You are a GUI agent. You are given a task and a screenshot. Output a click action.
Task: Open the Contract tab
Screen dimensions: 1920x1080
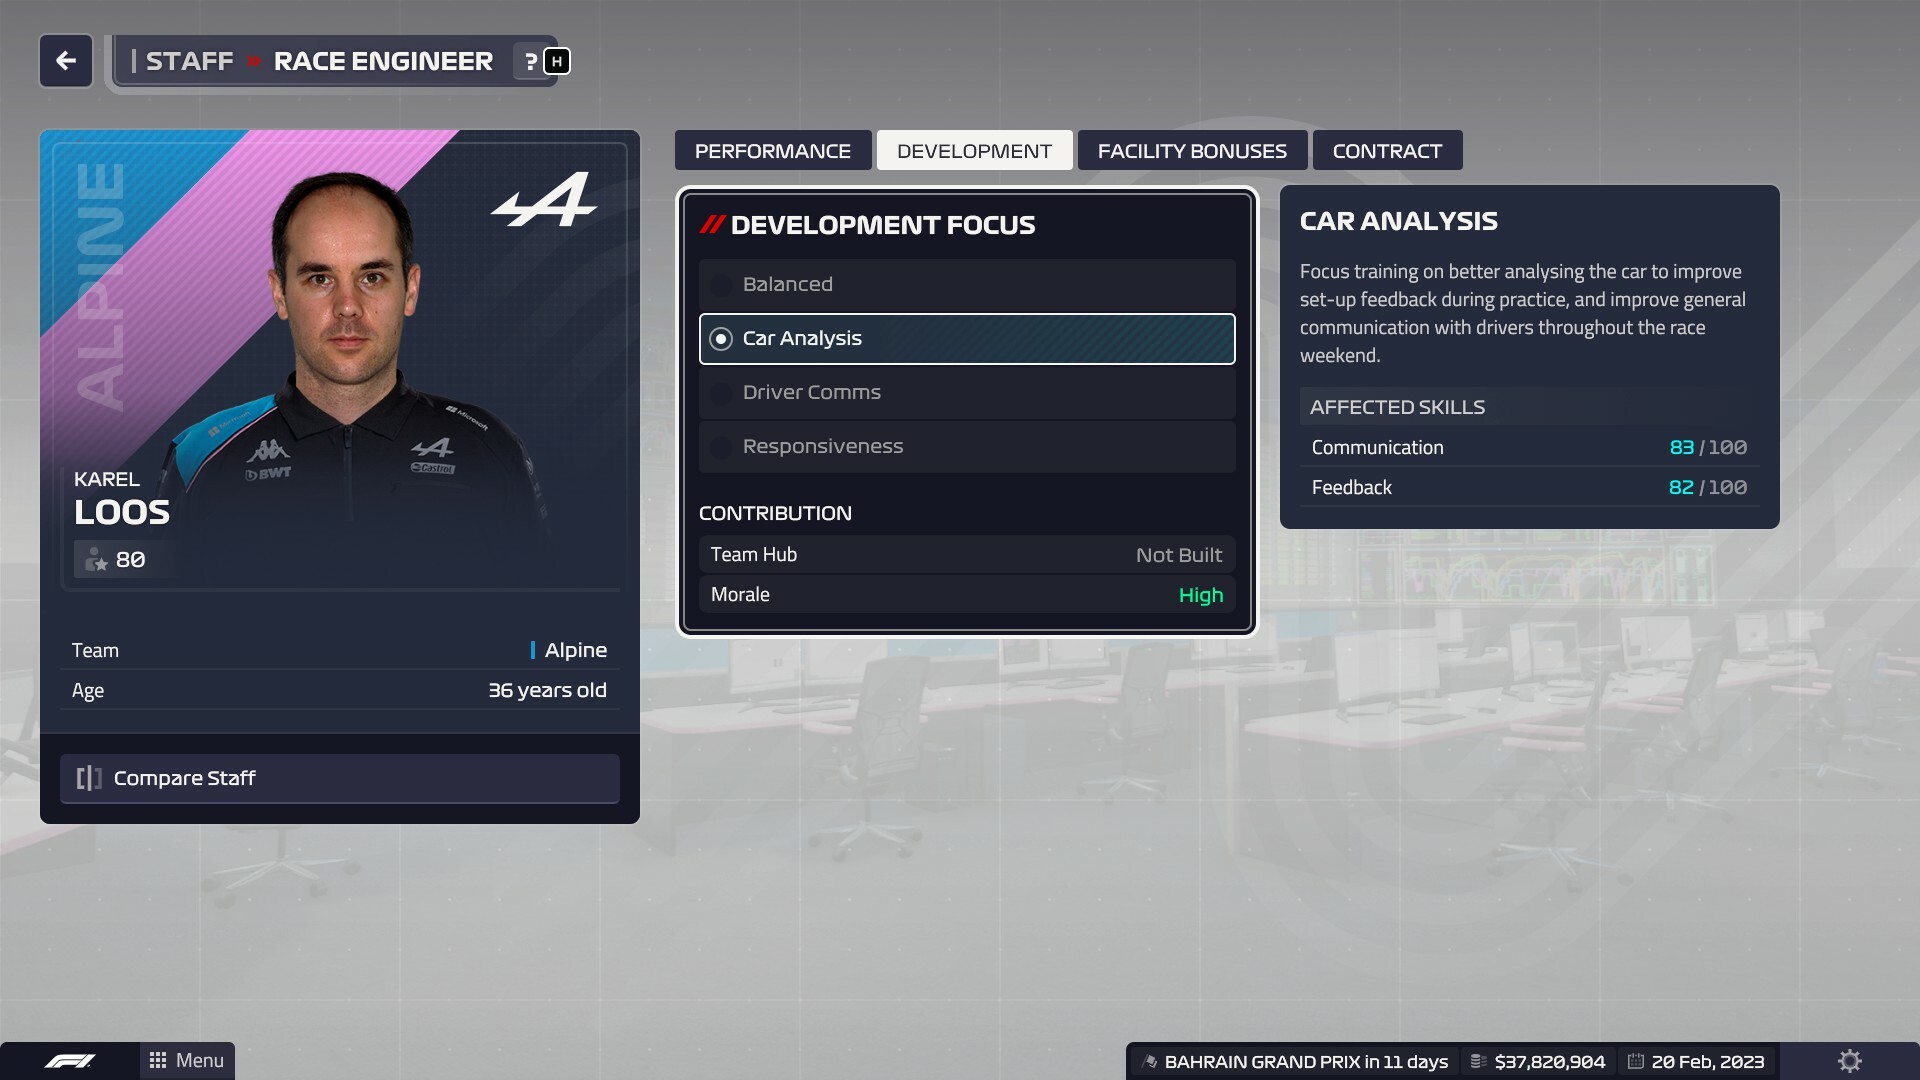(1387, 150)
